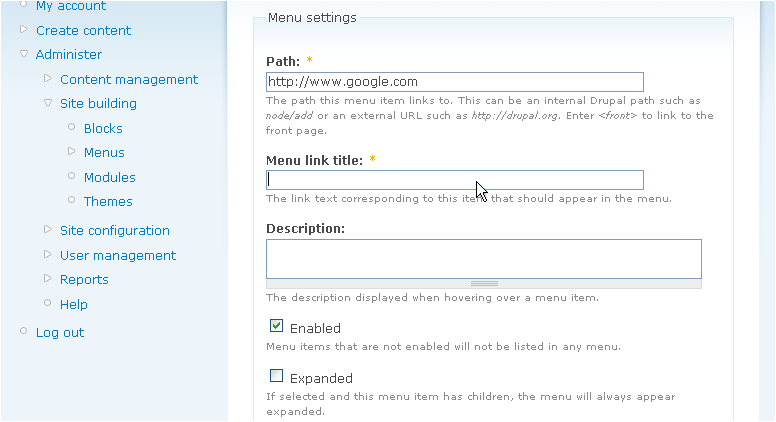Check the Expanded checkbox
The width and height of the screenshot is (776, 422).
(277, 376)
